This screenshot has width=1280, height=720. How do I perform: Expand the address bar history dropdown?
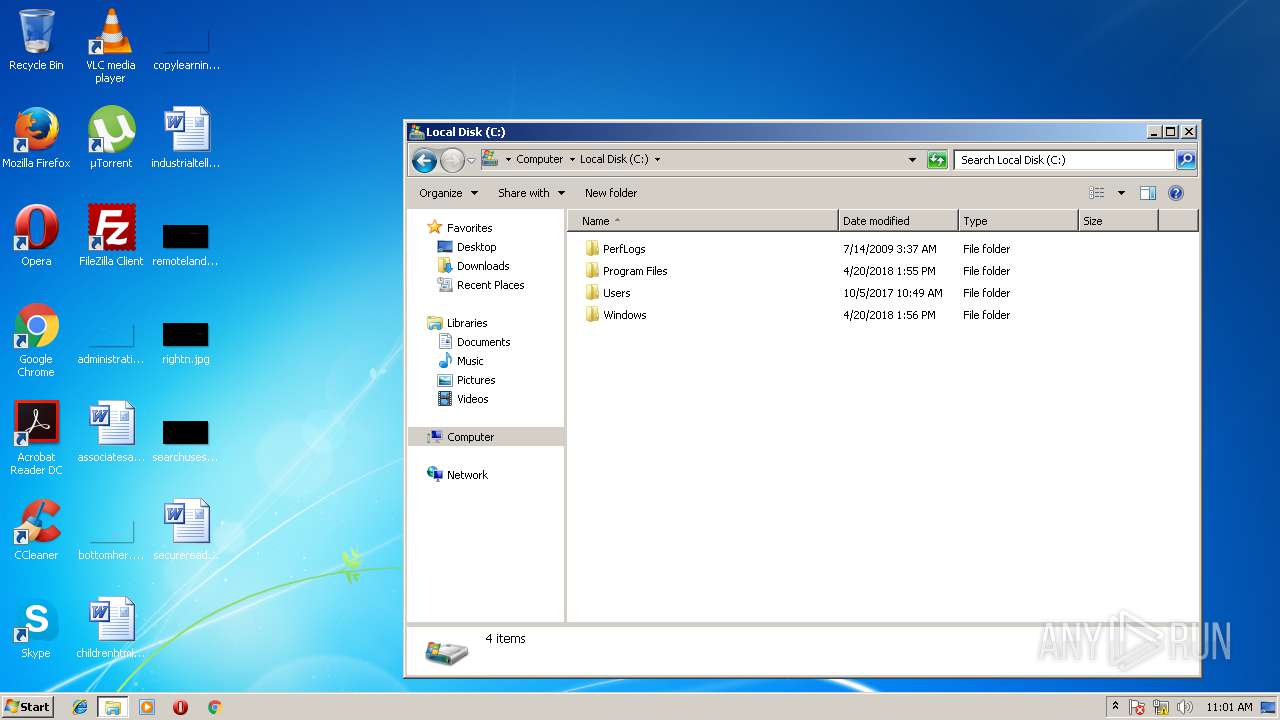[912, 160]
